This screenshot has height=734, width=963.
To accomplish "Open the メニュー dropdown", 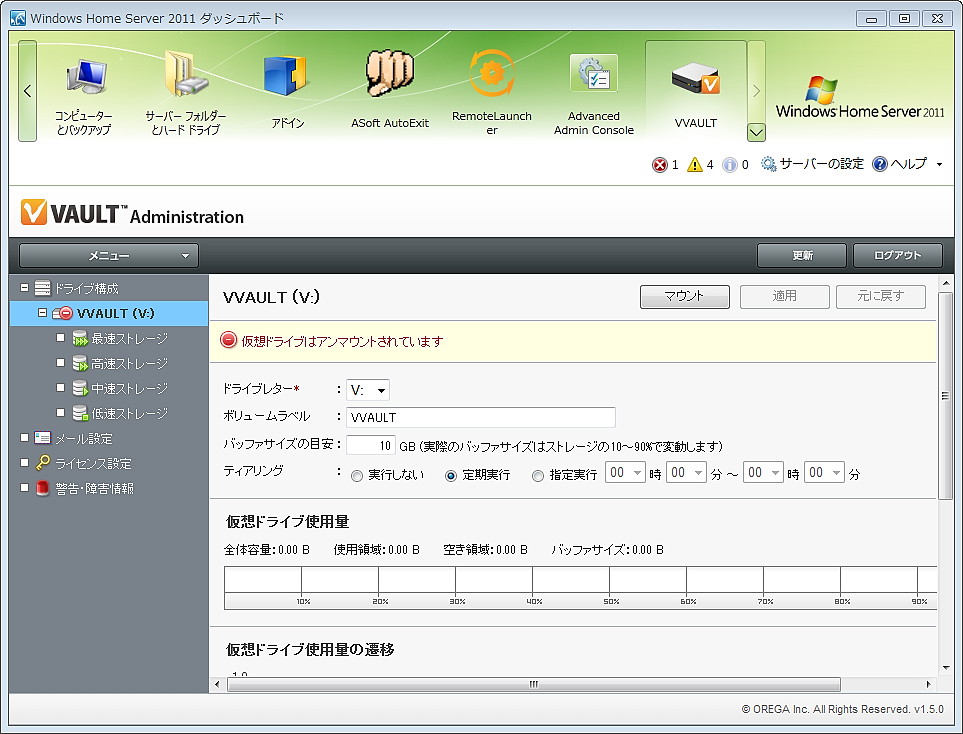I will 107,255.
